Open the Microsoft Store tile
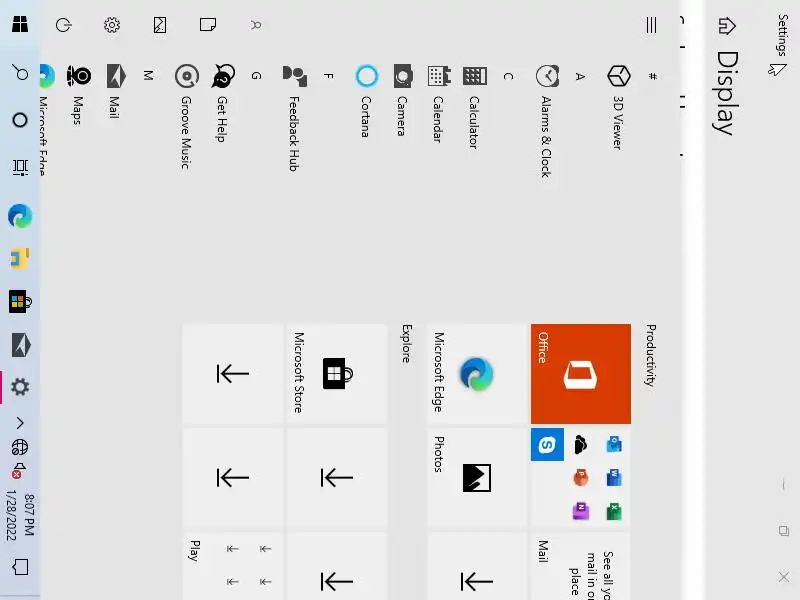Viewport: 800px width, 600px height. 337,373
